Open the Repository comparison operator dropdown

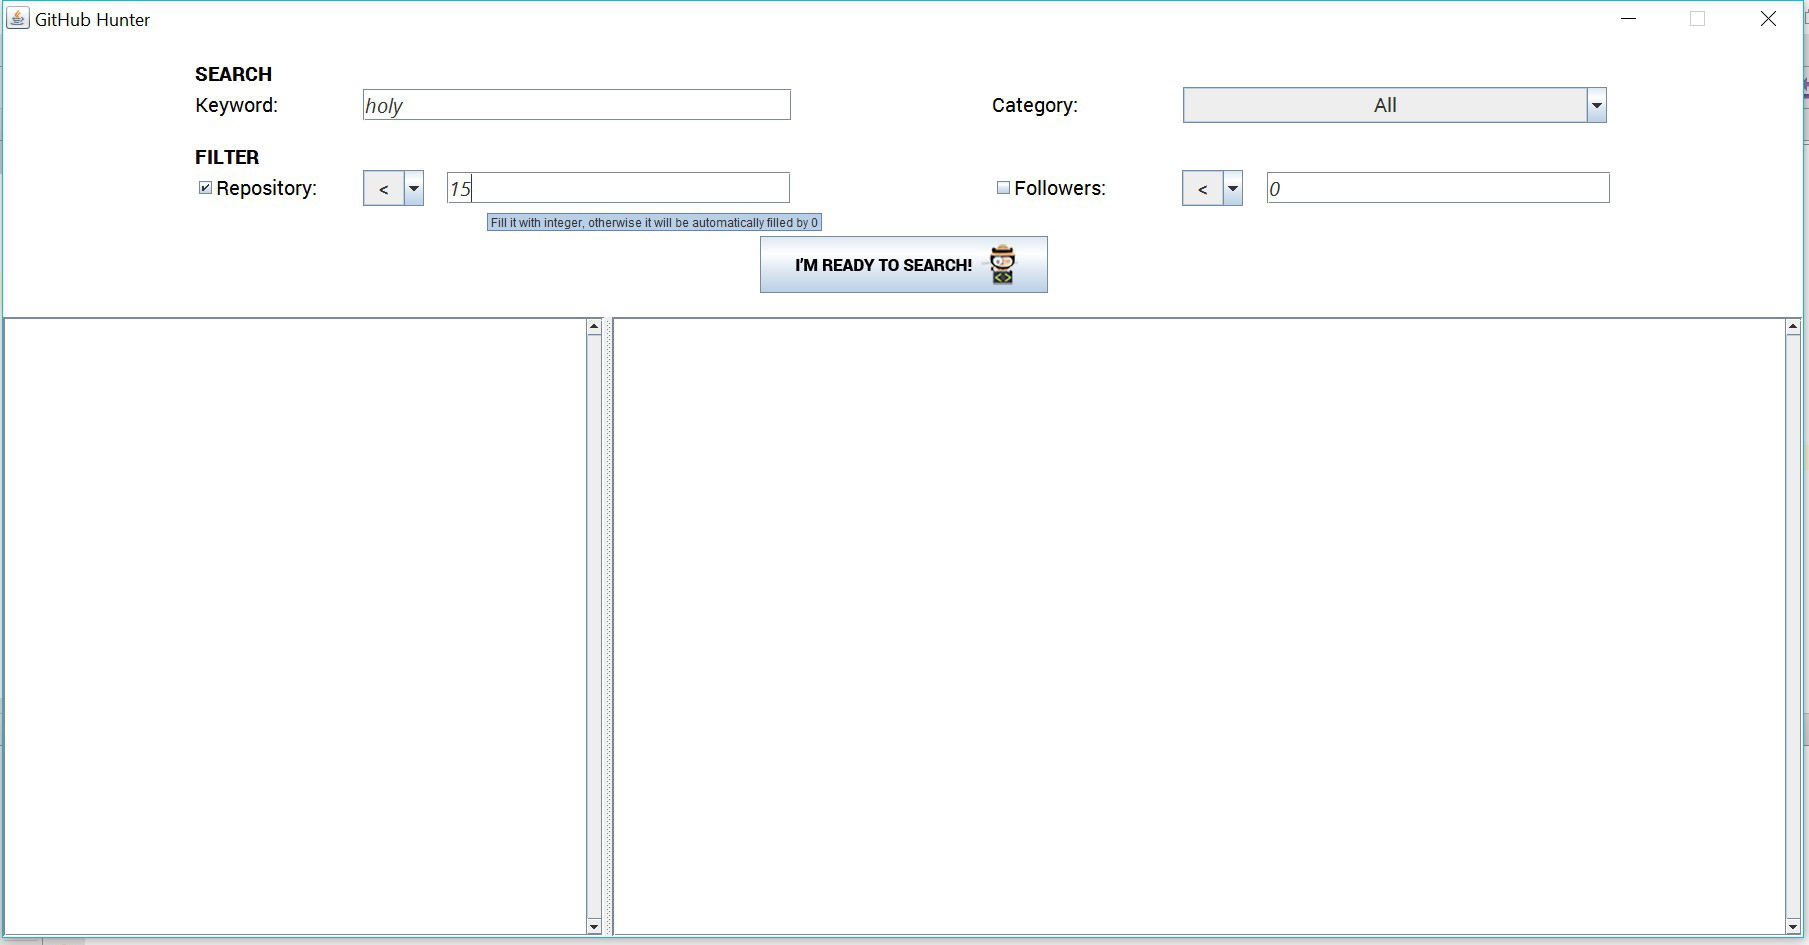[393, 188]
